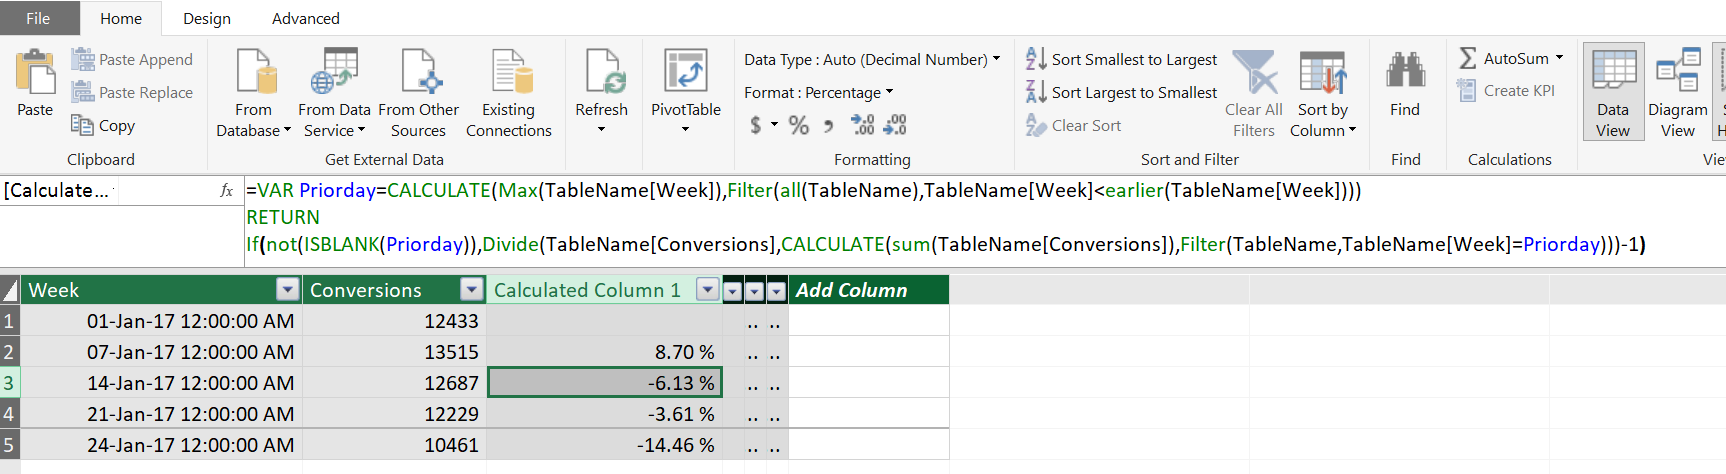Click Conversions value 10461
This screenshot has height=474, width=1726.
click(394, 445)
